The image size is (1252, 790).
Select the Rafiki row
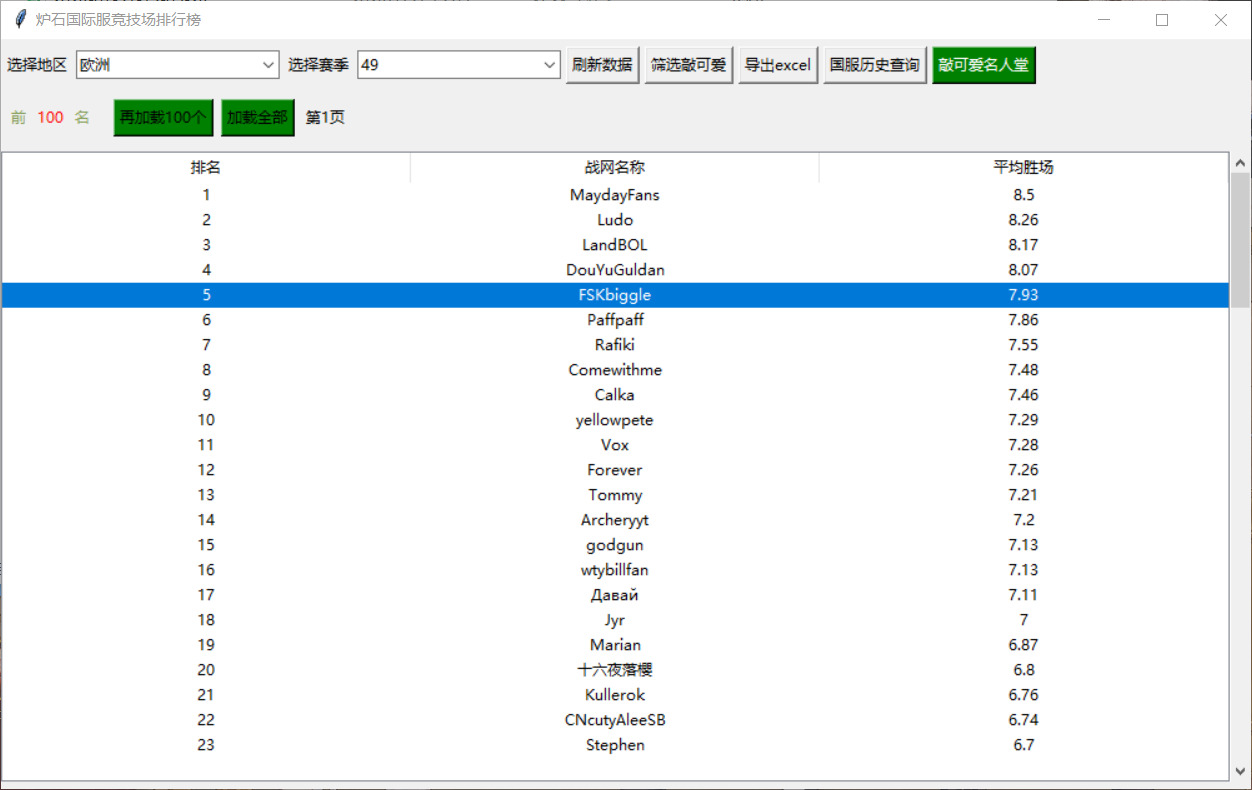point(615,345)
